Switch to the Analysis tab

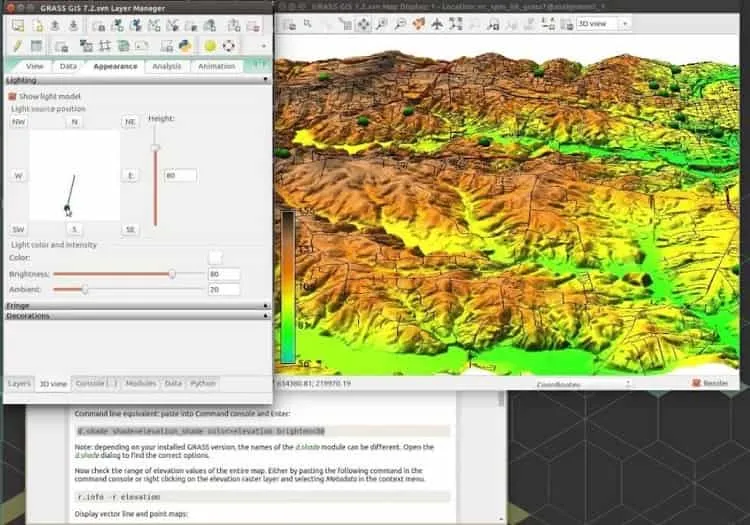tap(167, 66)
